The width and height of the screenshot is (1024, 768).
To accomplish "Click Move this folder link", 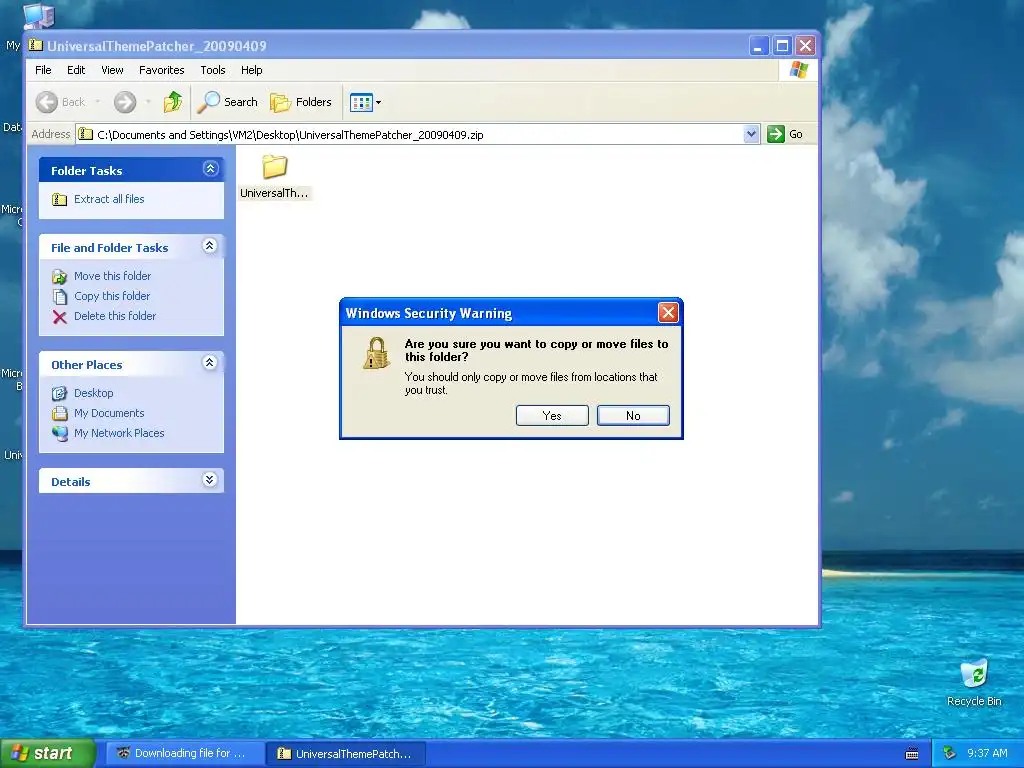I will [112, 276].
